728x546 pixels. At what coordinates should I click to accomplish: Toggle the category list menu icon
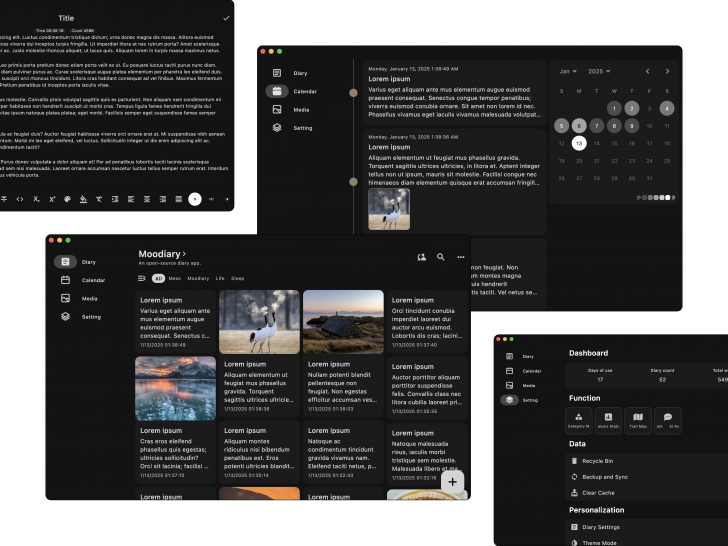142,279
